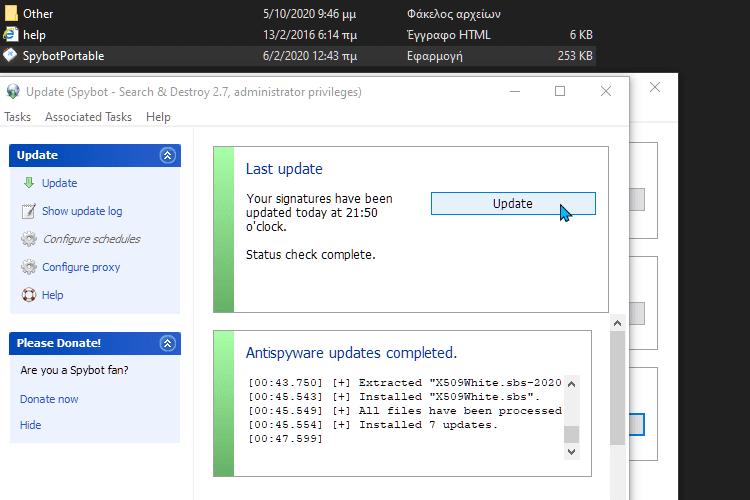Screen dimensions: 750x500
Task: Select the help file name in list
Action: point(34,35)
